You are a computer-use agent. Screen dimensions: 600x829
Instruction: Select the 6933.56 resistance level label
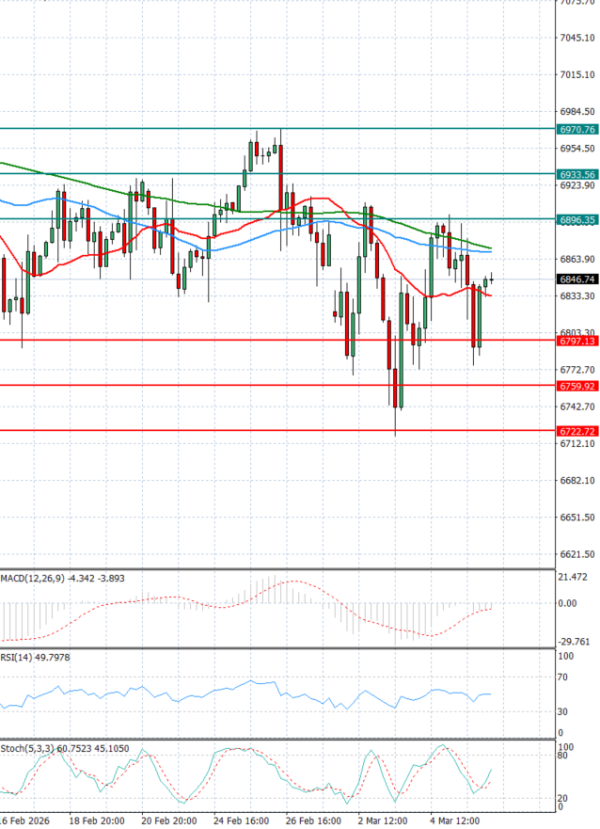pos(578,174)
